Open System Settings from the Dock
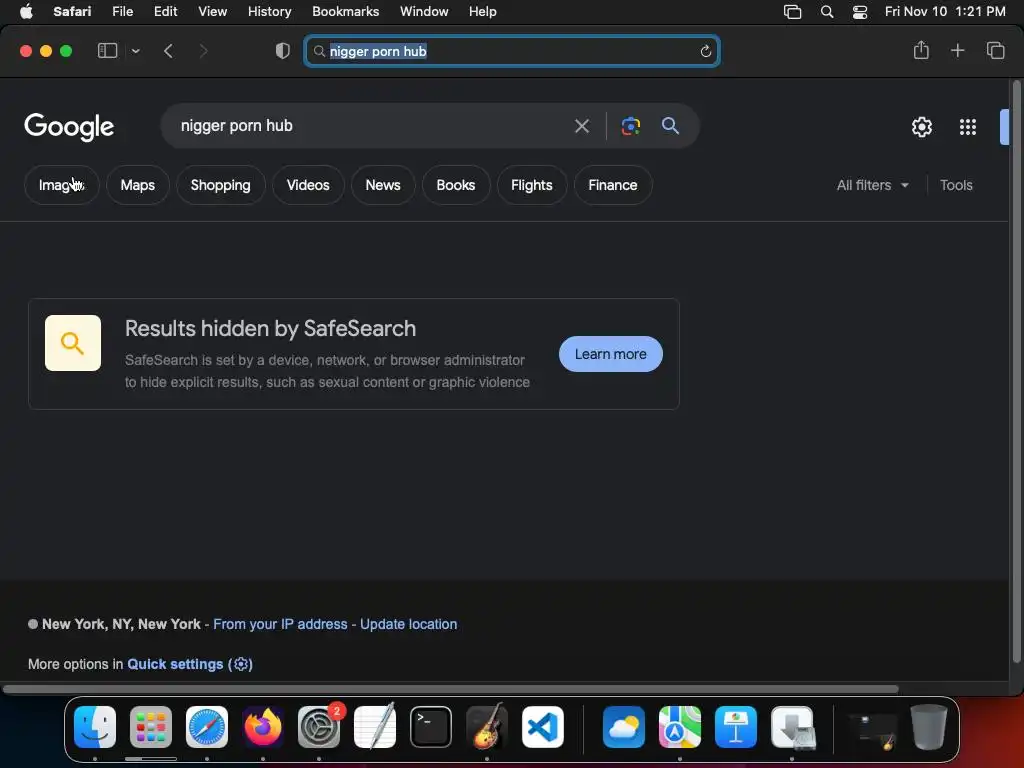Screen dimensions: 1024x768 pos(319,727)
